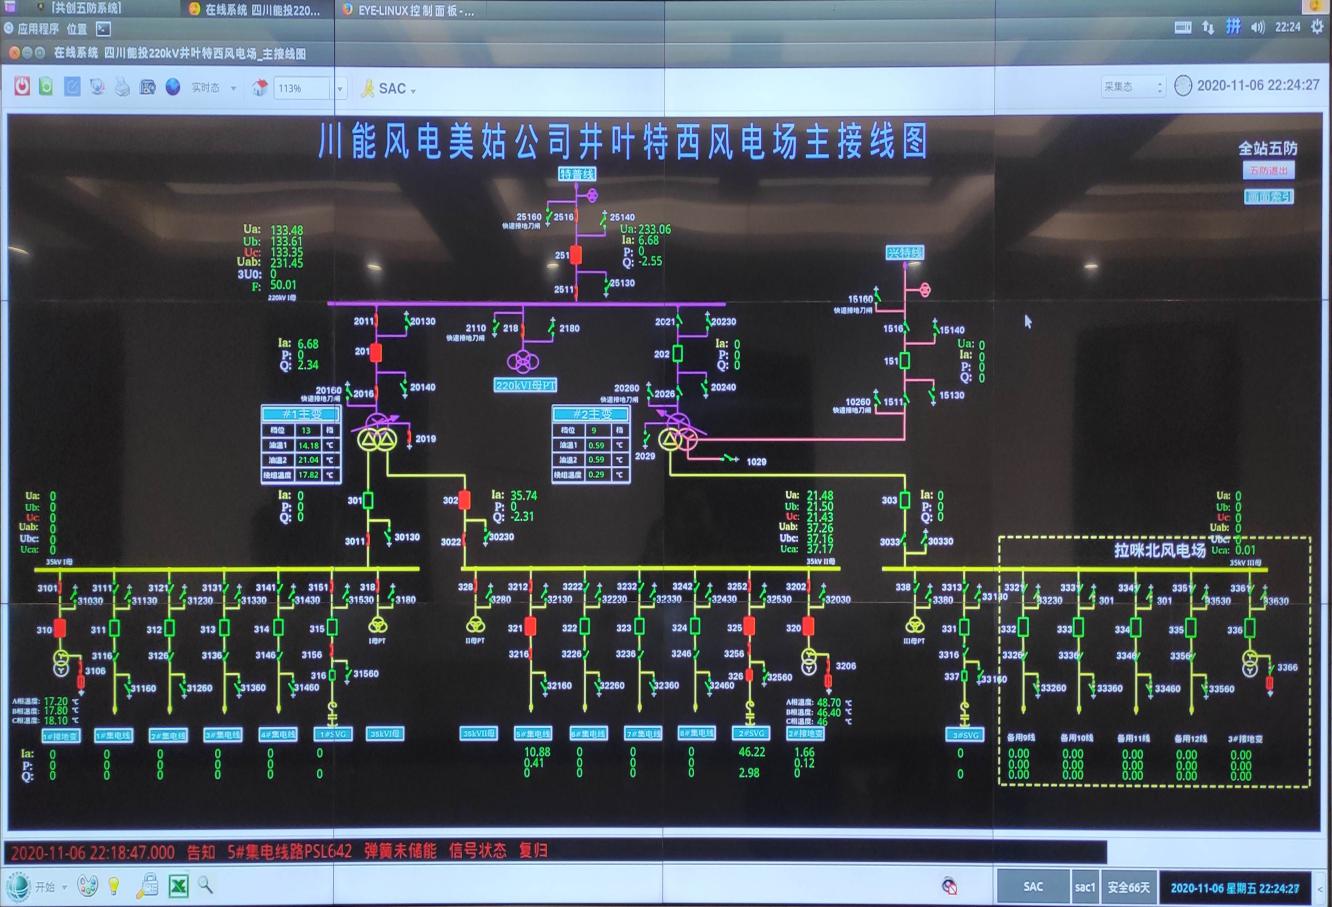Screen dimensions: 1332x907
Task: Click the 五防退出 button
Action: coord(1268,171)
